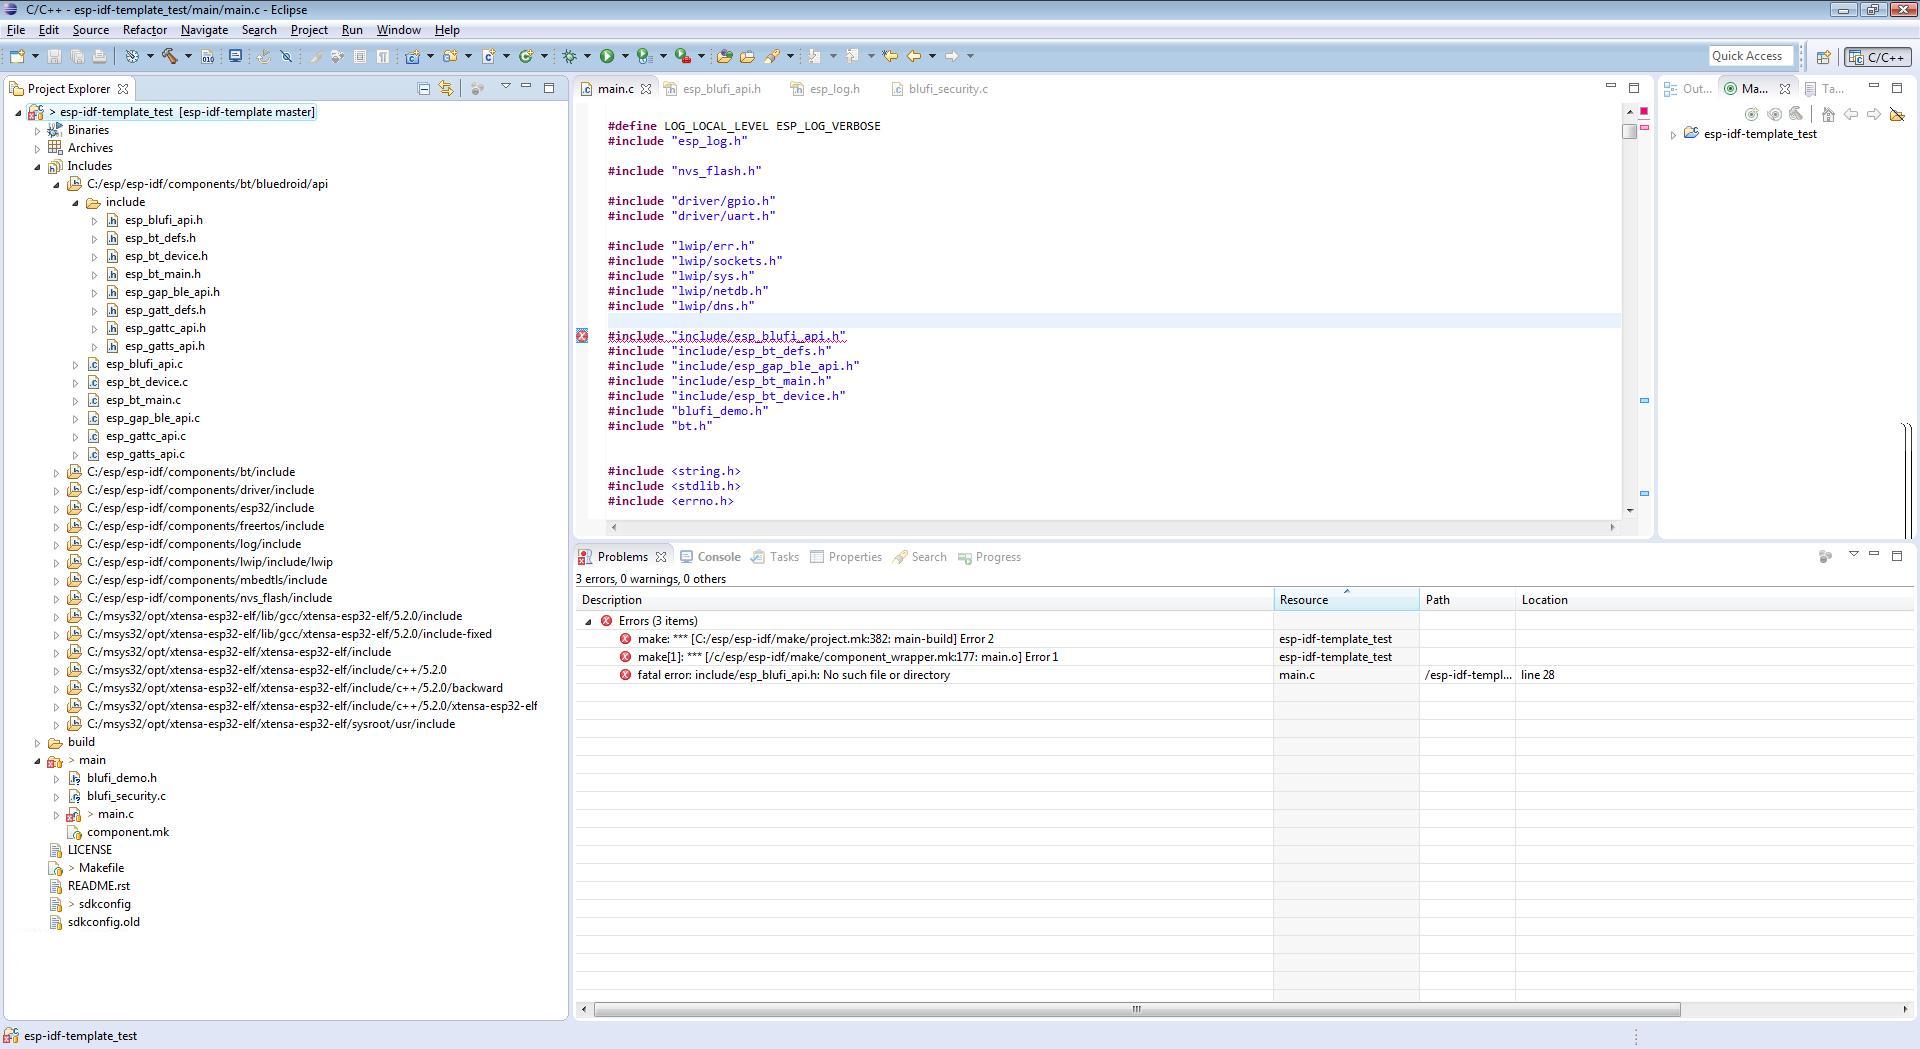This screenshot has width=1920, height=1049.
Task: Click the Problems view horizontal scrollbar thumb
Action: [x=1136, y=1009]
